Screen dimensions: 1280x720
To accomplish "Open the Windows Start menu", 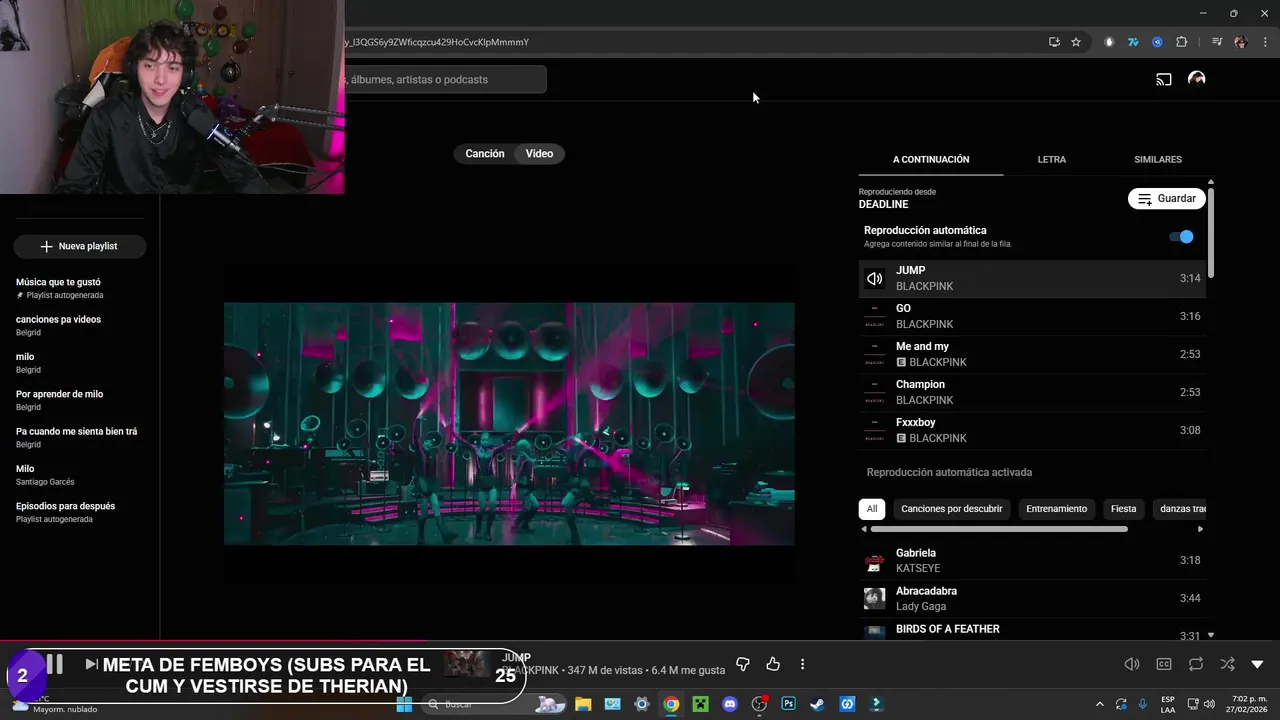I will (404, 704).
